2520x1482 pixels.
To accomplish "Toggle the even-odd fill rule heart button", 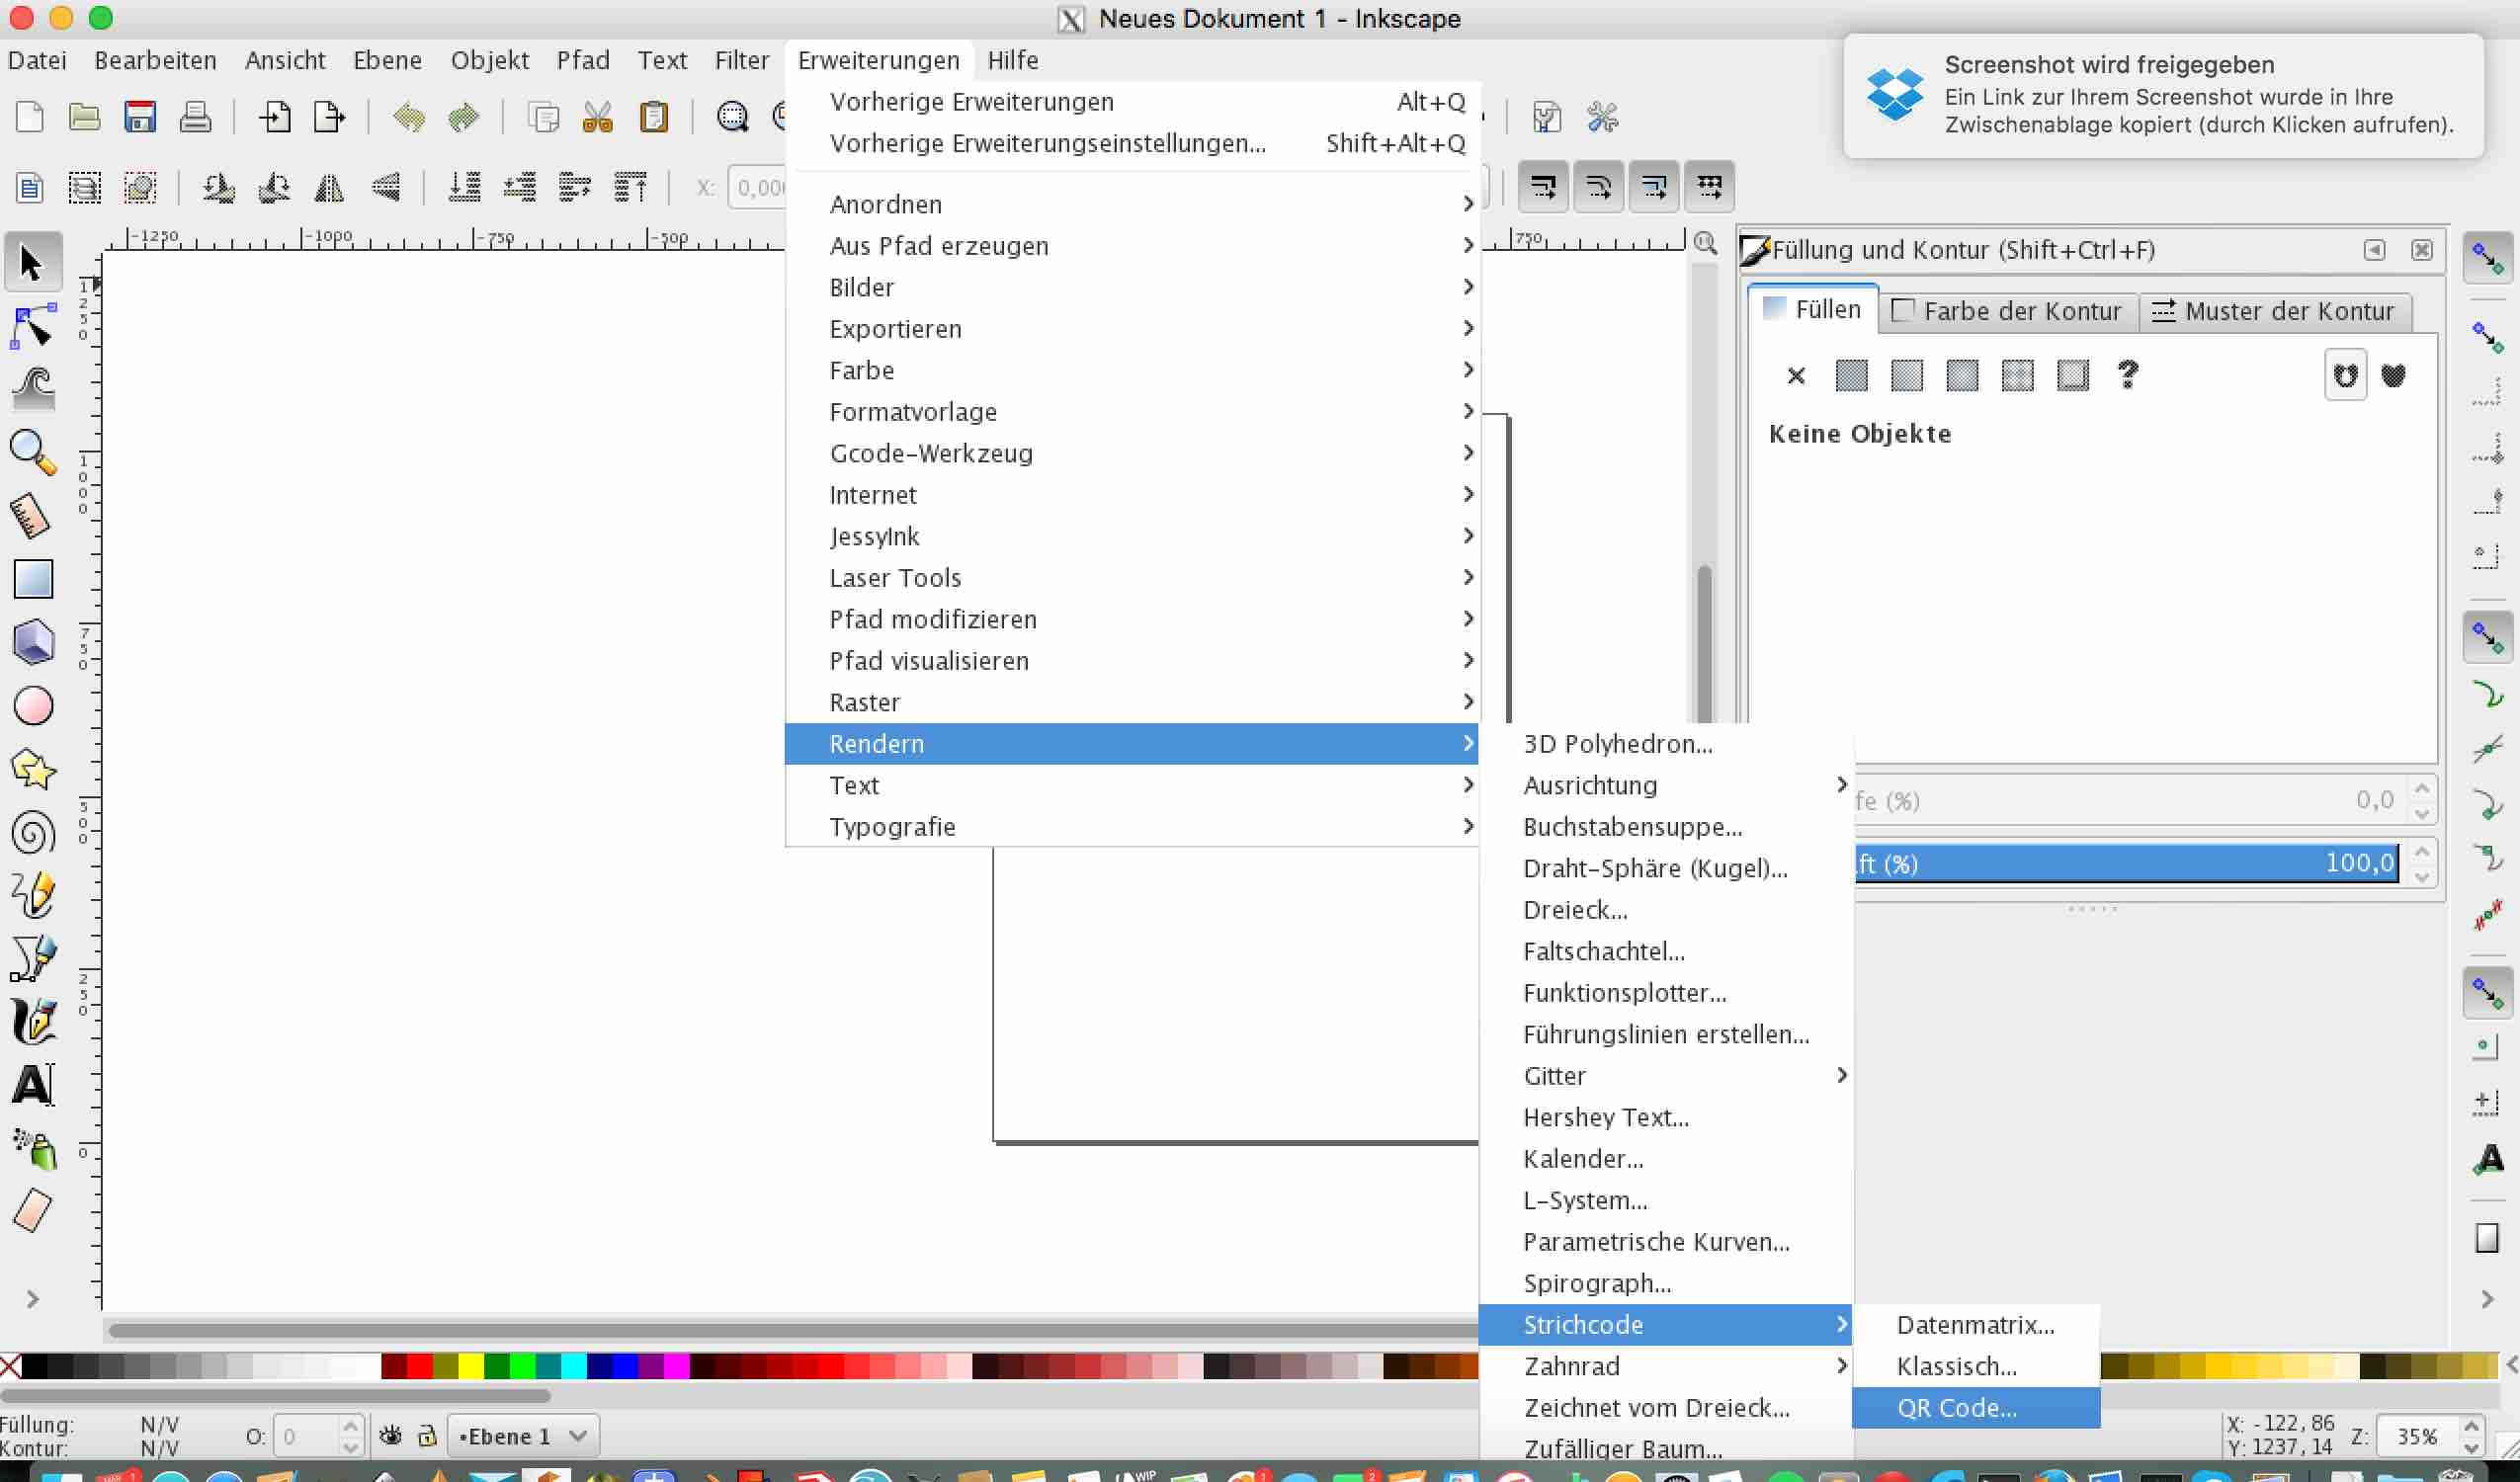I will coord(2345,375).
